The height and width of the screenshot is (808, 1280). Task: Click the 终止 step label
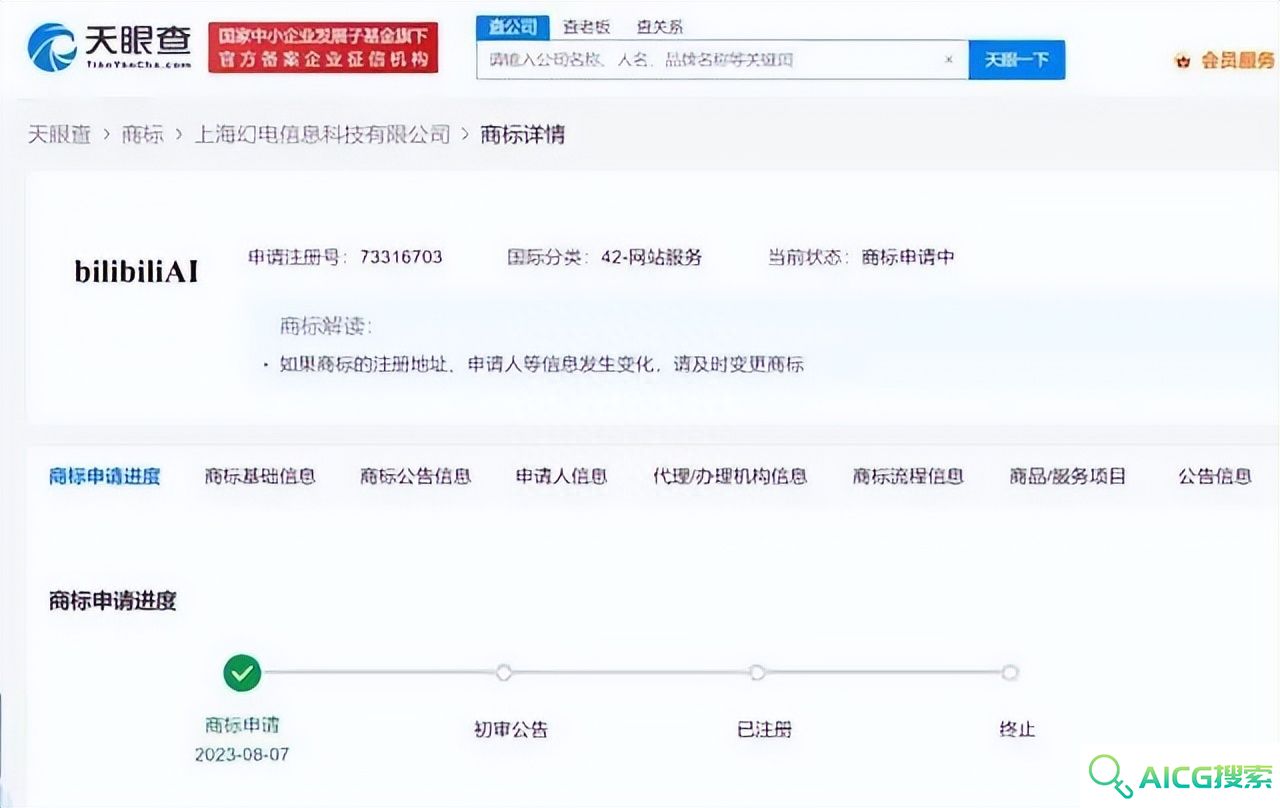[1017, 729]
